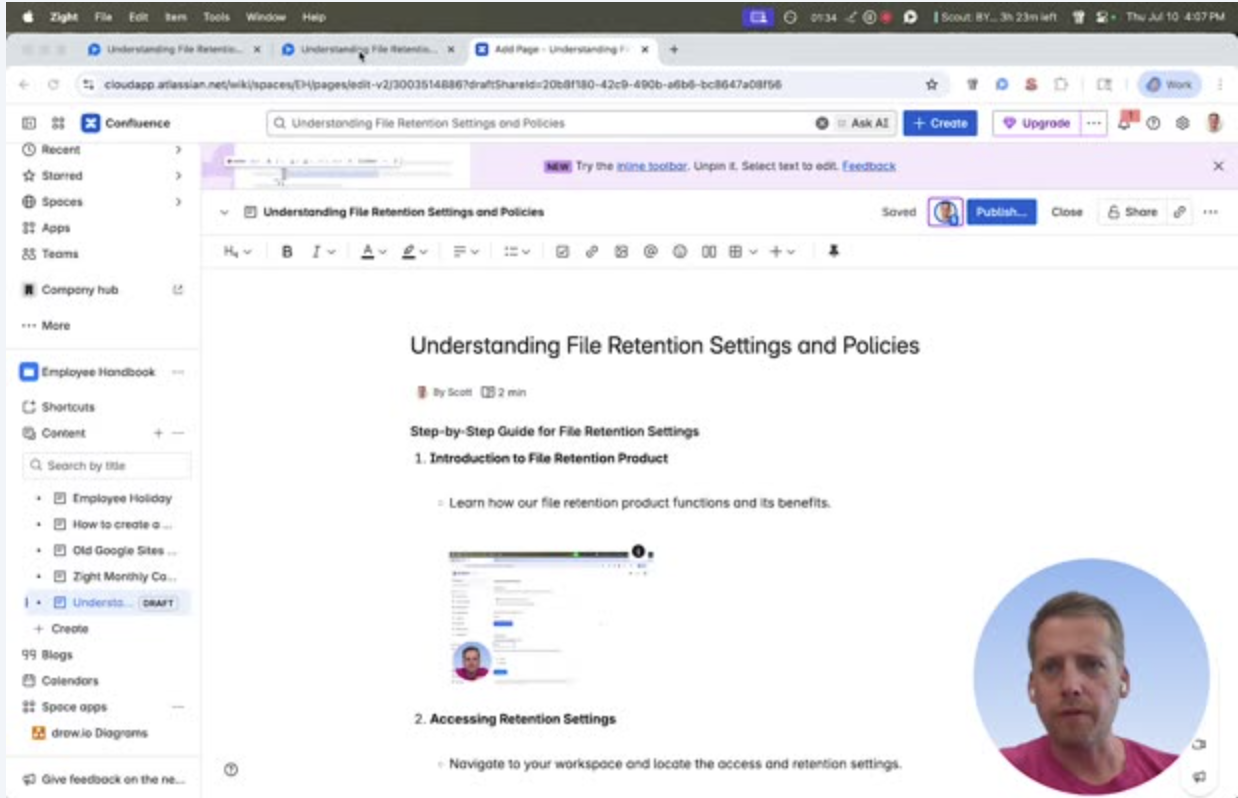Open Zight Monthly page in tree

tap(124, 576)
